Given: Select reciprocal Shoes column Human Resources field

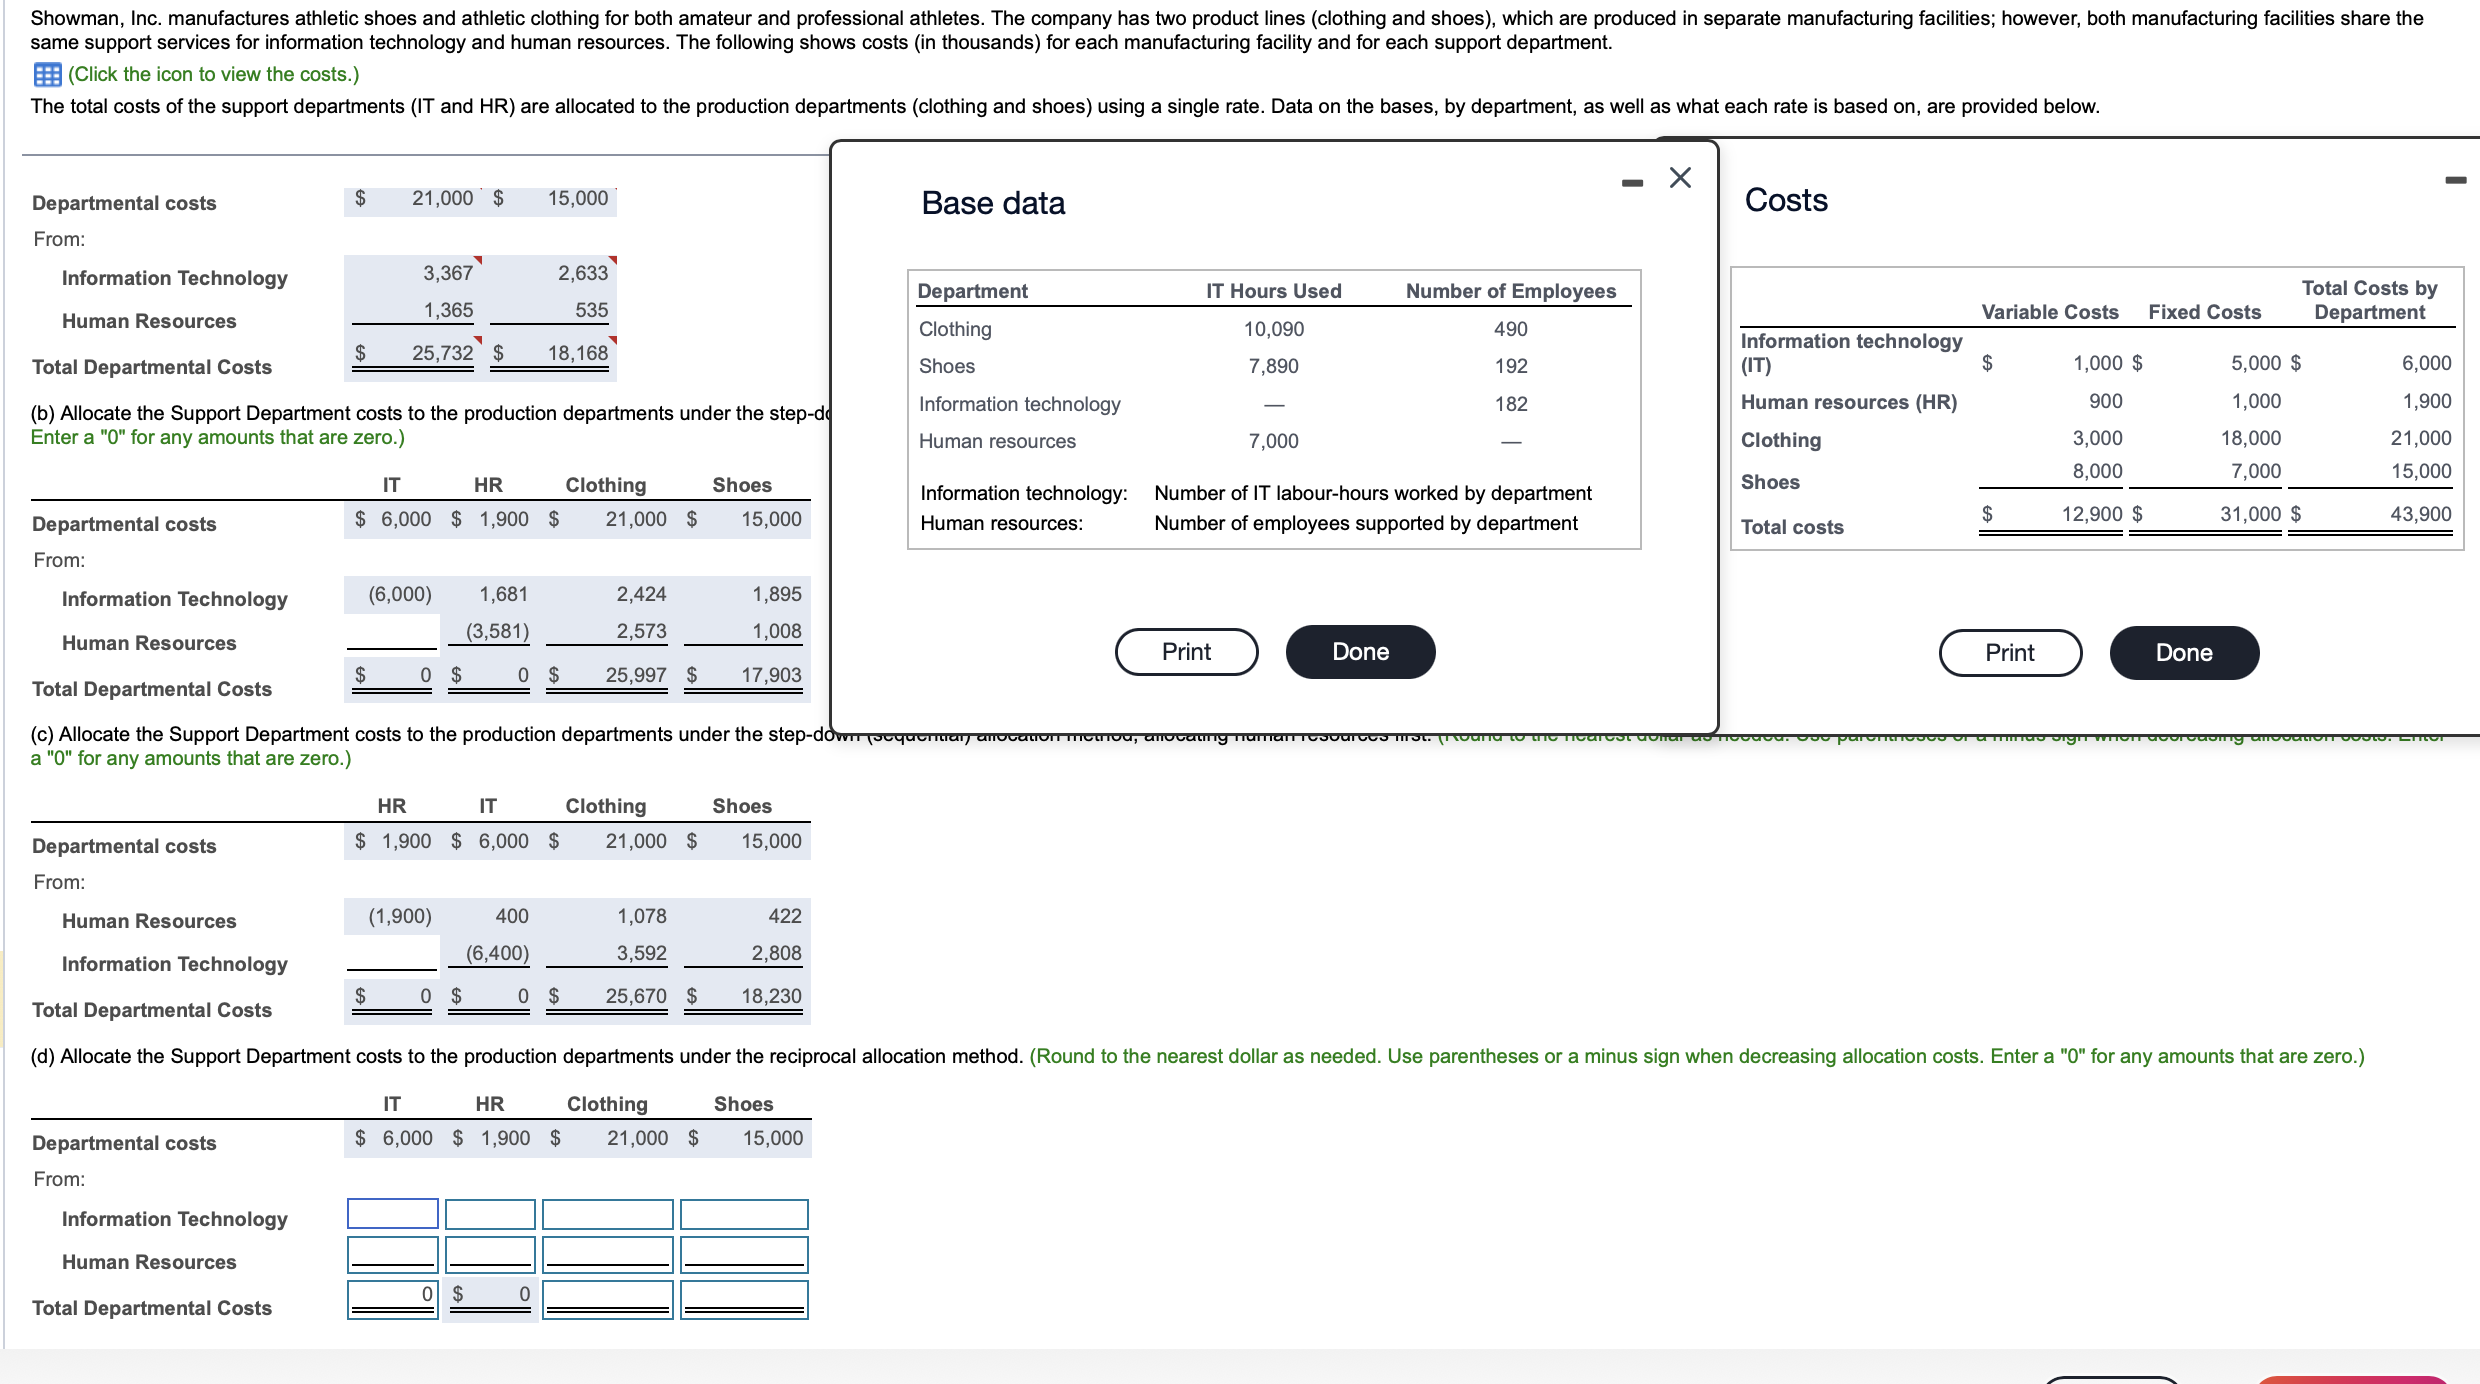Looking at the screenshot, I should (744, 1254).
